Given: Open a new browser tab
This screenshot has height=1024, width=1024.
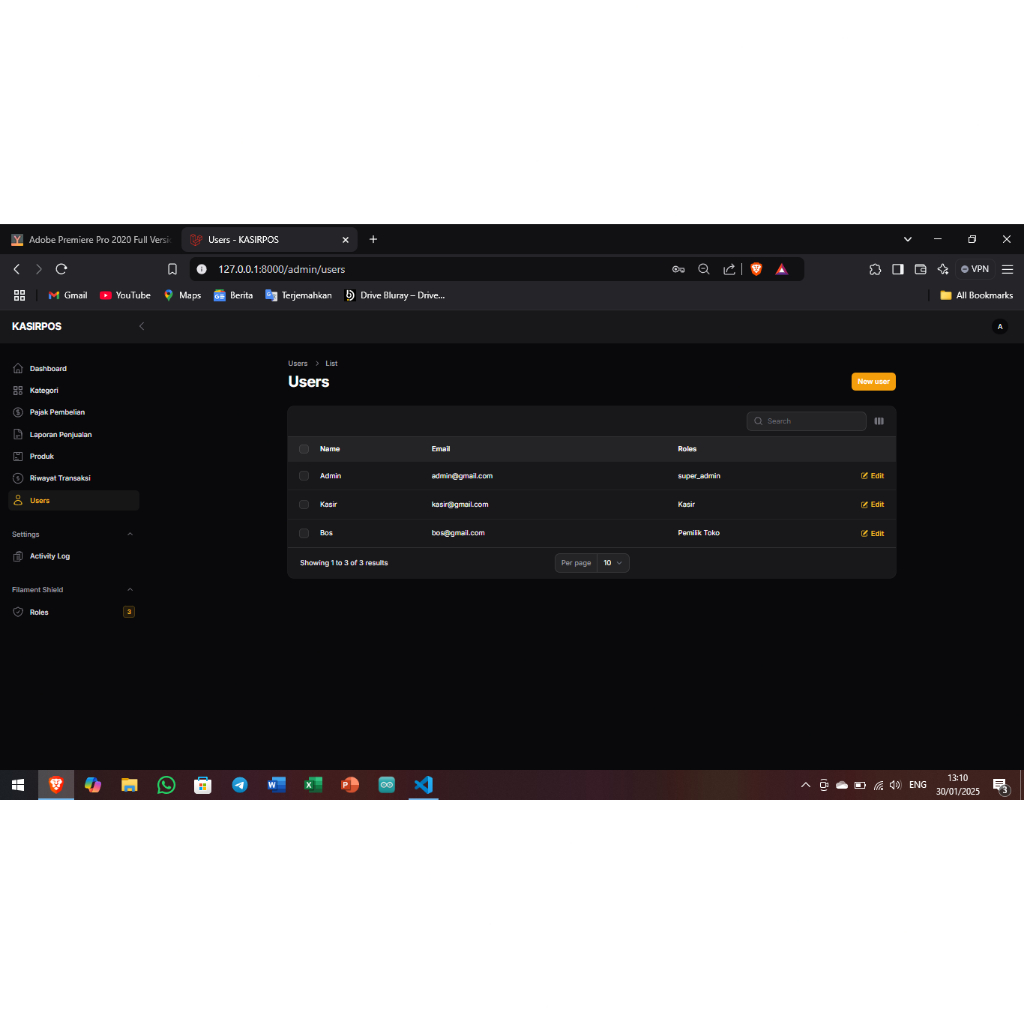Looking at the screenshot, I should 374,240.
